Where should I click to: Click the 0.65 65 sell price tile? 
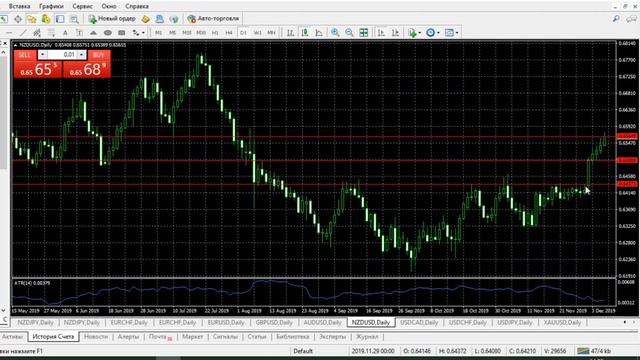[x=38, y=69]
